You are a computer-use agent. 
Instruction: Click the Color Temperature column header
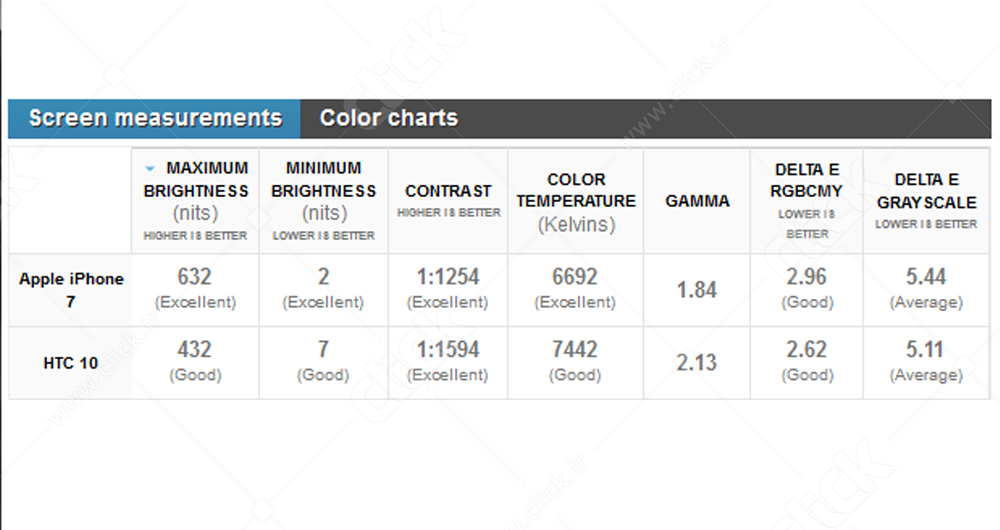(x=576, y=190)
